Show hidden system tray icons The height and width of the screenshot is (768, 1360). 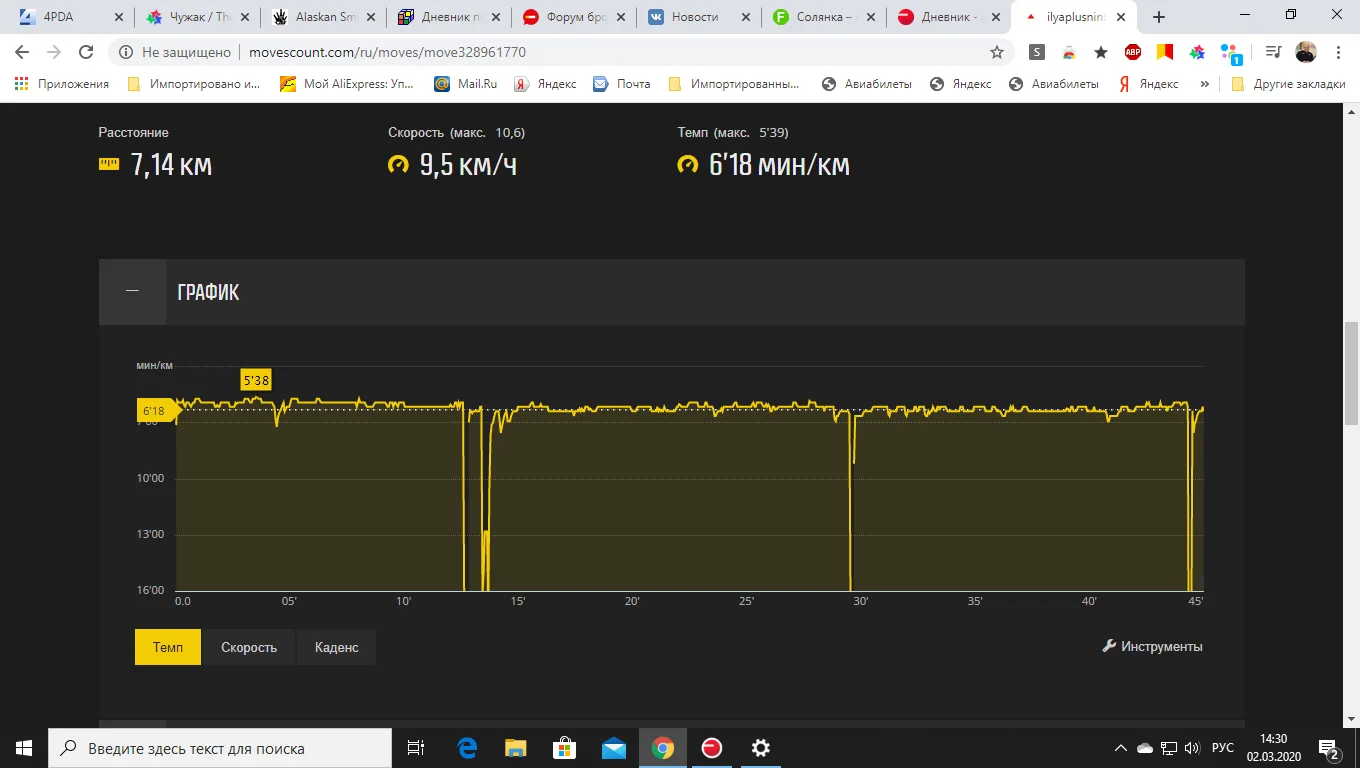tap(1121, 748)
